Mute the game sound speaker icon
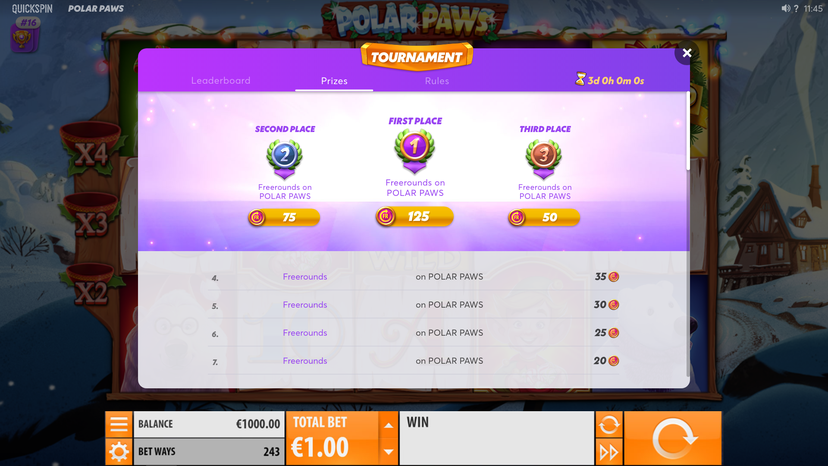This screenshot has width=828, height=466. tap(786, 8)
